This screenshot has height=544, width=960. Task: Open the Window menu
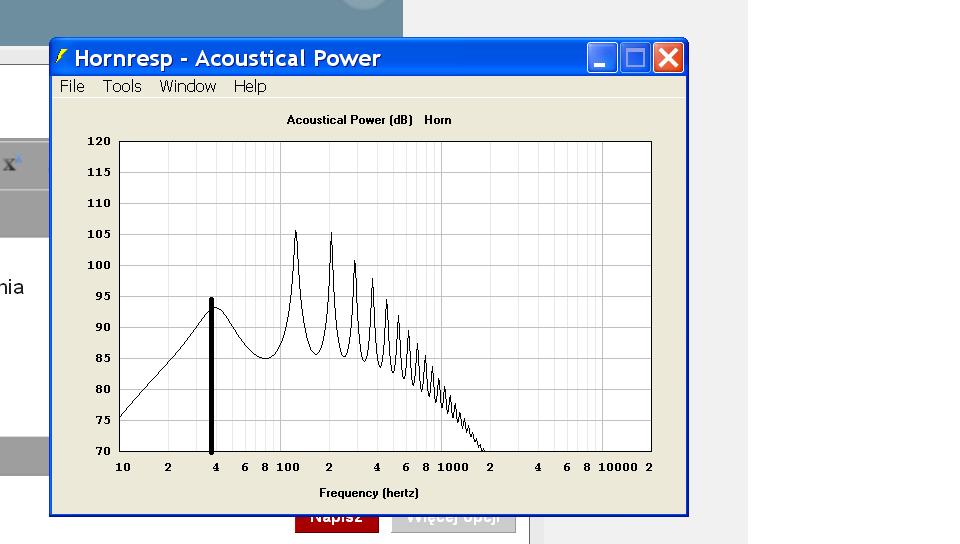tap(187, 86)
